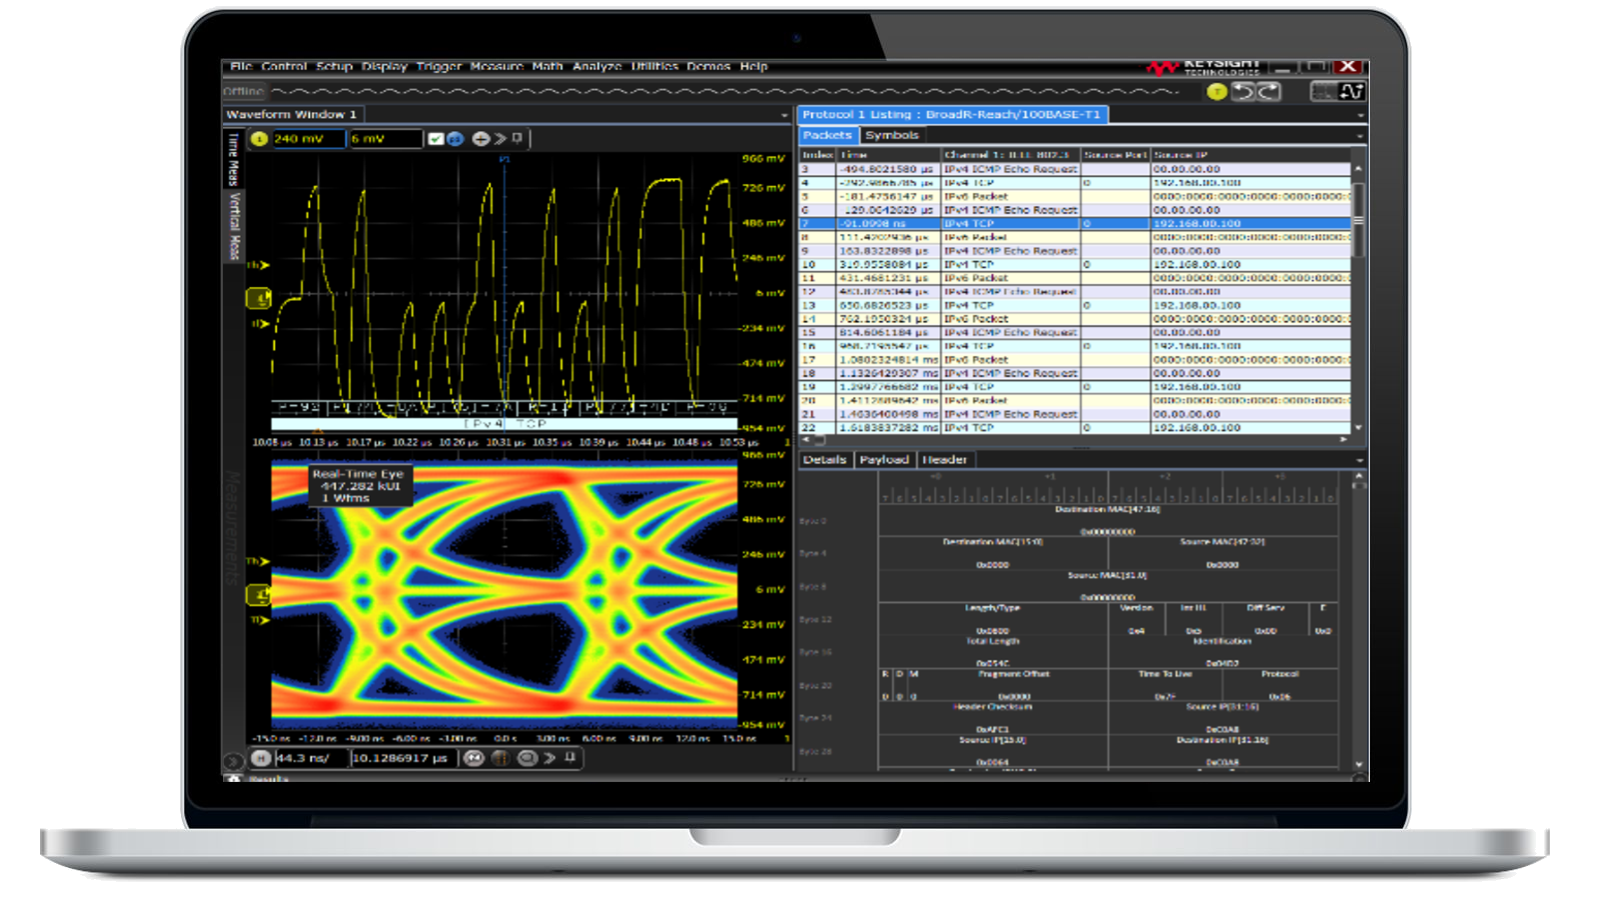The image size is (1600, 900).
Task: Click the Redo arrow button
Action: 1269,92
